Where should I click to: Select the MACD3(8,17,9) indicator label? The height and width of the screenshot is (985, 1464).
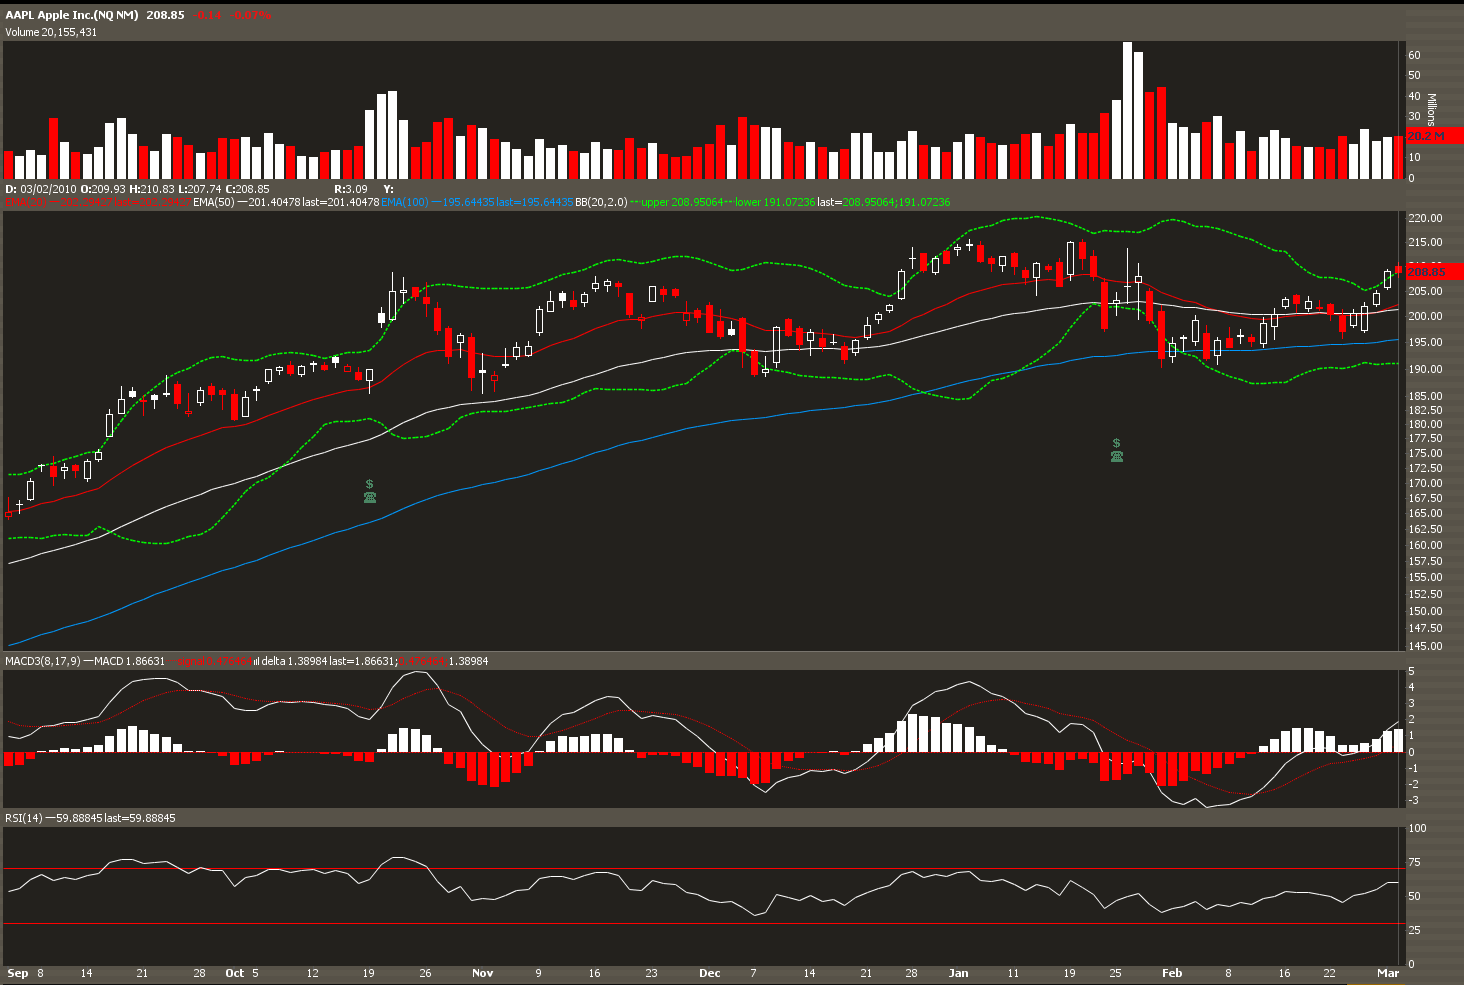pos(42,661)
